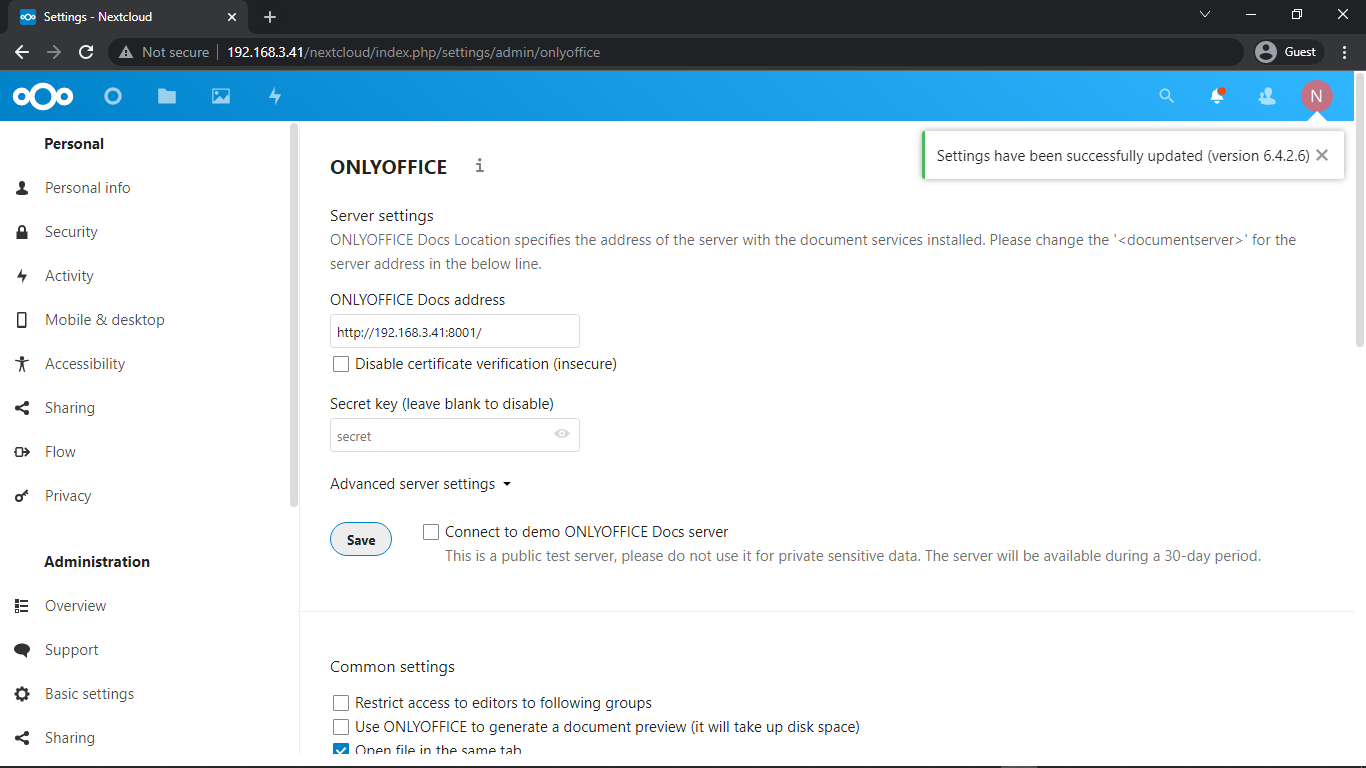
Task: Open the tab search chevron
Action: coord(1204,14)
